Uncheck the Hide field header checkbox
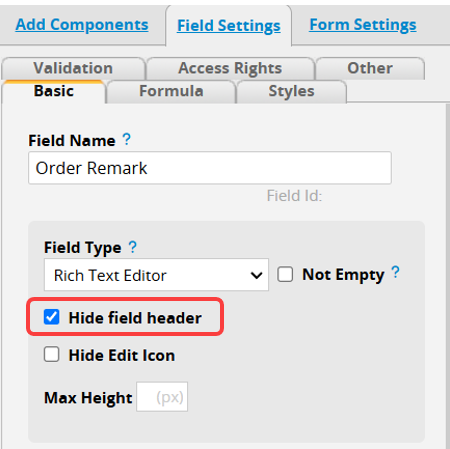The image size is (450, 449). [52, 317]
